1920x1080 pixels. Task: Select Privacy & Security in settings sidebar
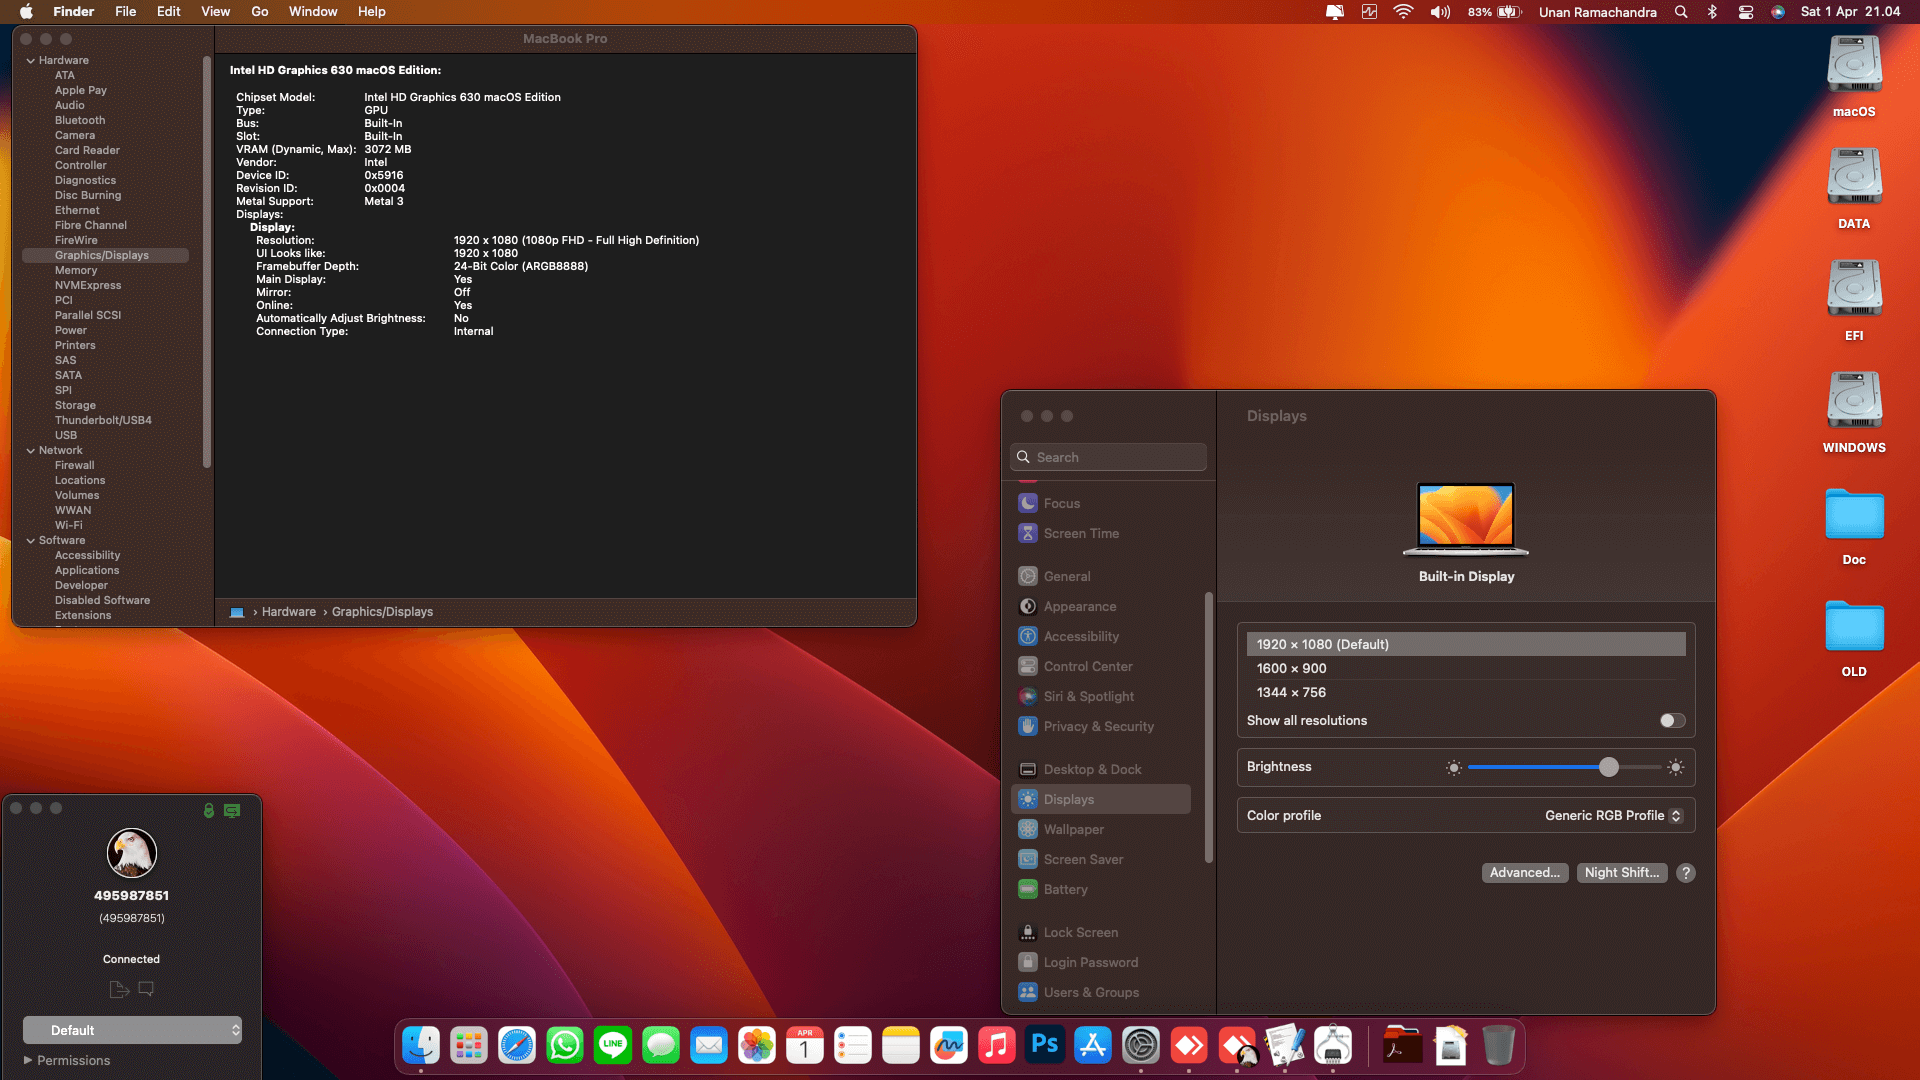tap(1098, 726)
